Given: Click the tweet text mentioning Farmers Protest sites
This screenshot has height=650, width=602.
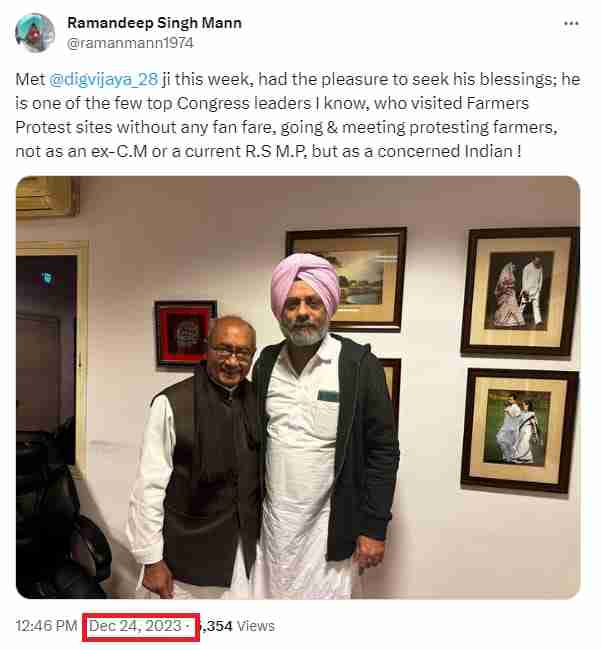Looking at the screenshot, I should tap(298, 115).
